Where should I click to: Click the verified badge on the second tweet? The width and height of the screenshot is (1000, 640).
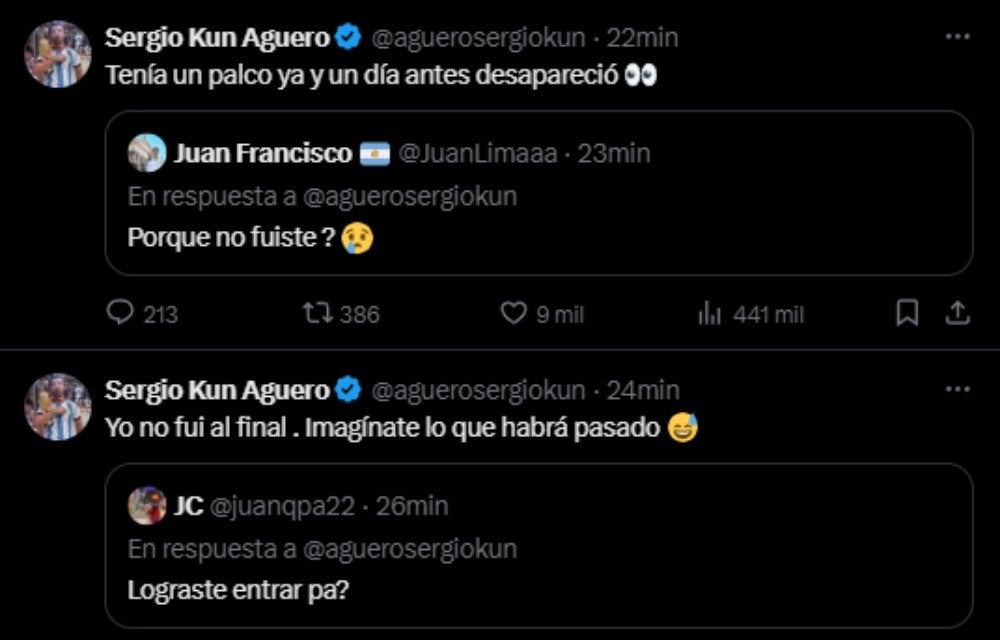349,390
